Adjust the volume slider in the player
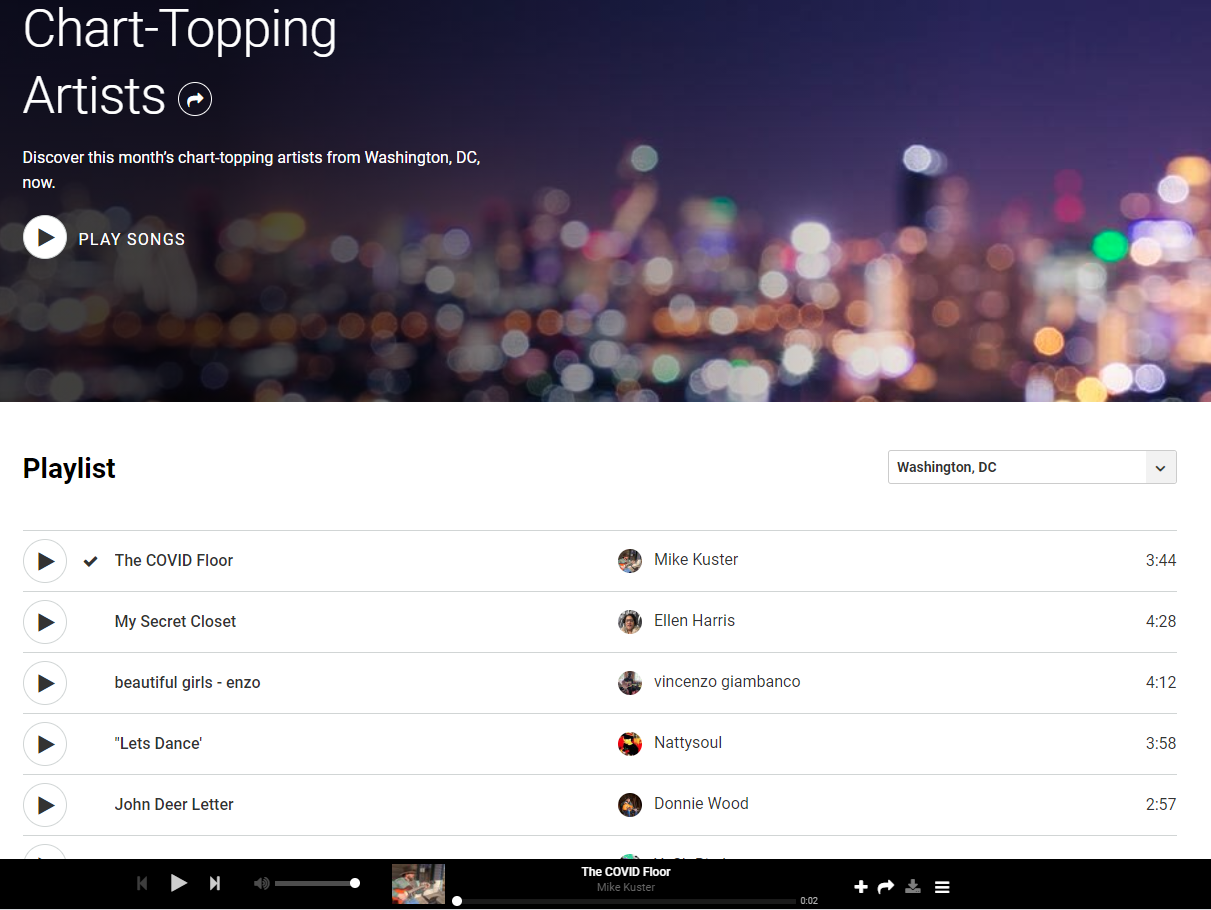This screenshot has height=910, width=1211. click(315, 883)
